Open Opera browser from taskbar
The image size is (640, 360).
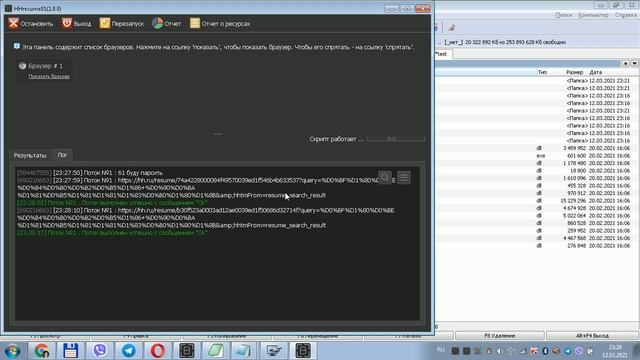(158, 351)
